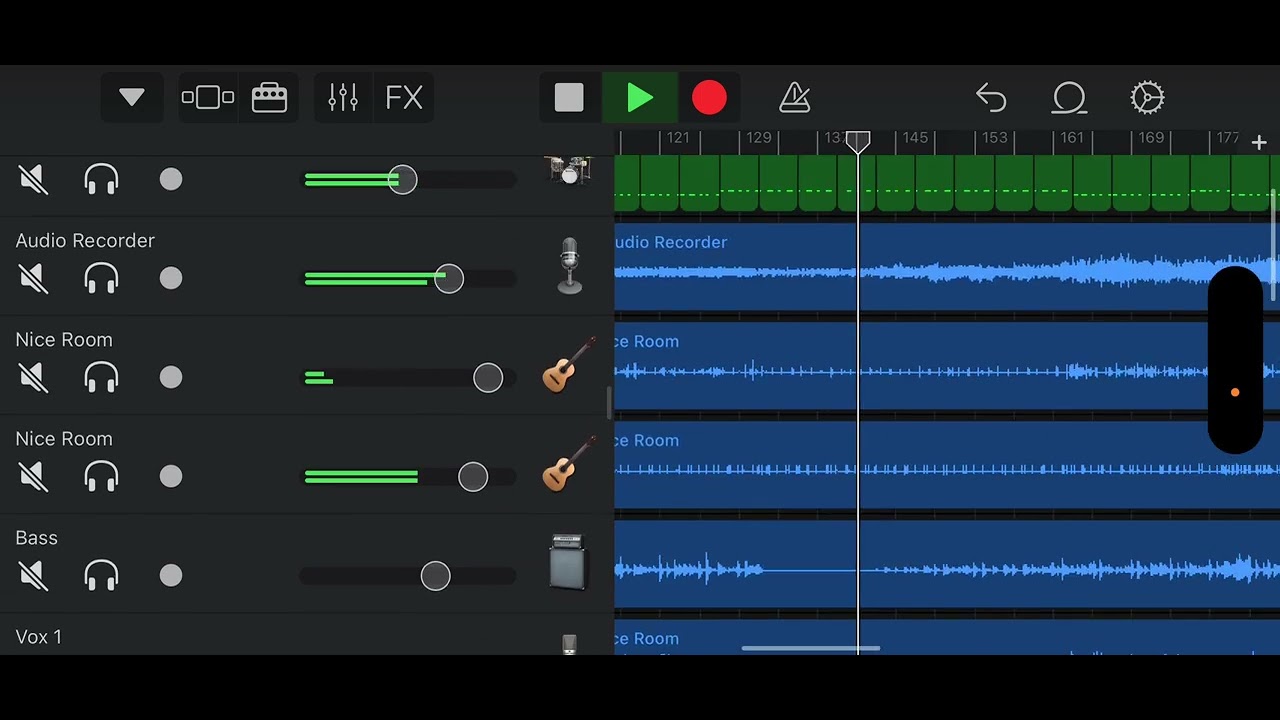Open the FX panel

coord(404,97)
